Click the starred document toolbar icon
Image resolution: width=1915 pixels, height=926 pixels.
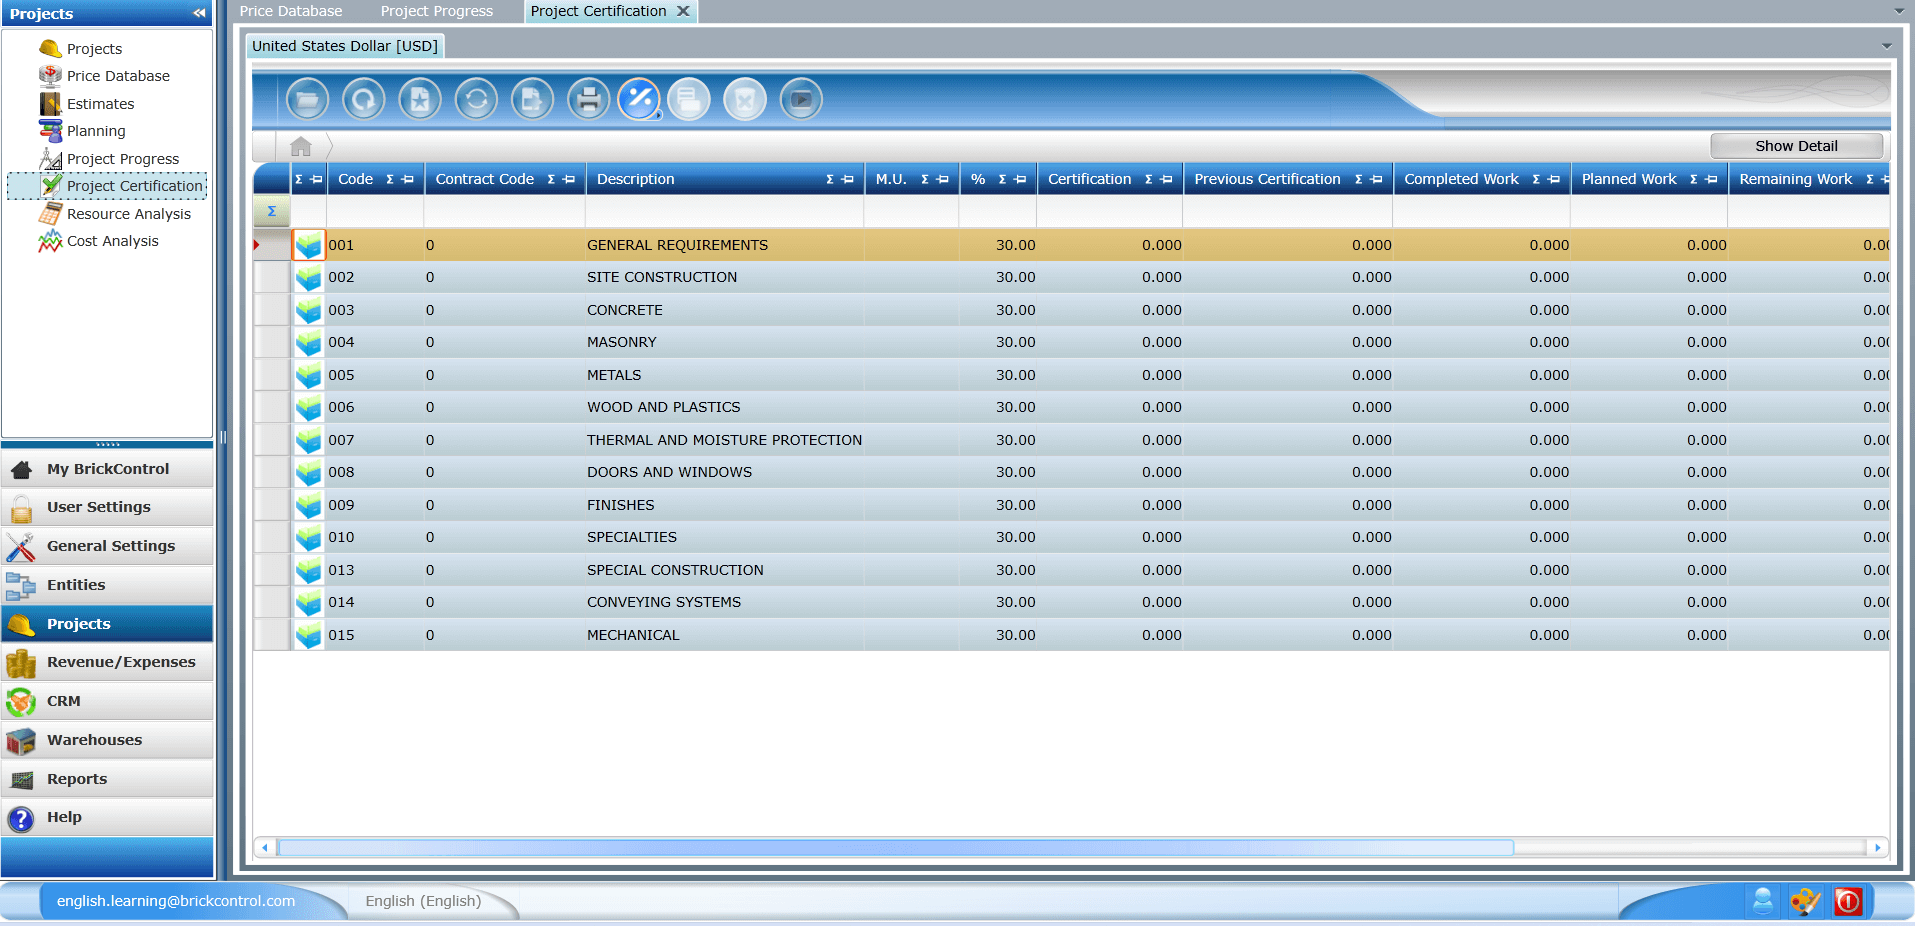point(420,100)
